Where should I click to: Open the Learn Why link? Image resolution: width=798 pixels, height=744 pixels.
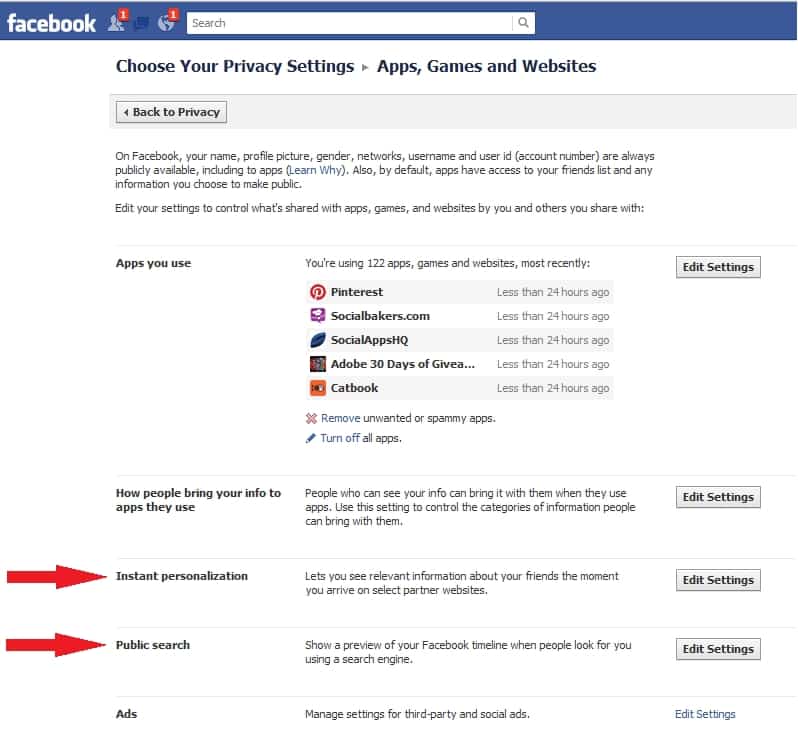317,170
